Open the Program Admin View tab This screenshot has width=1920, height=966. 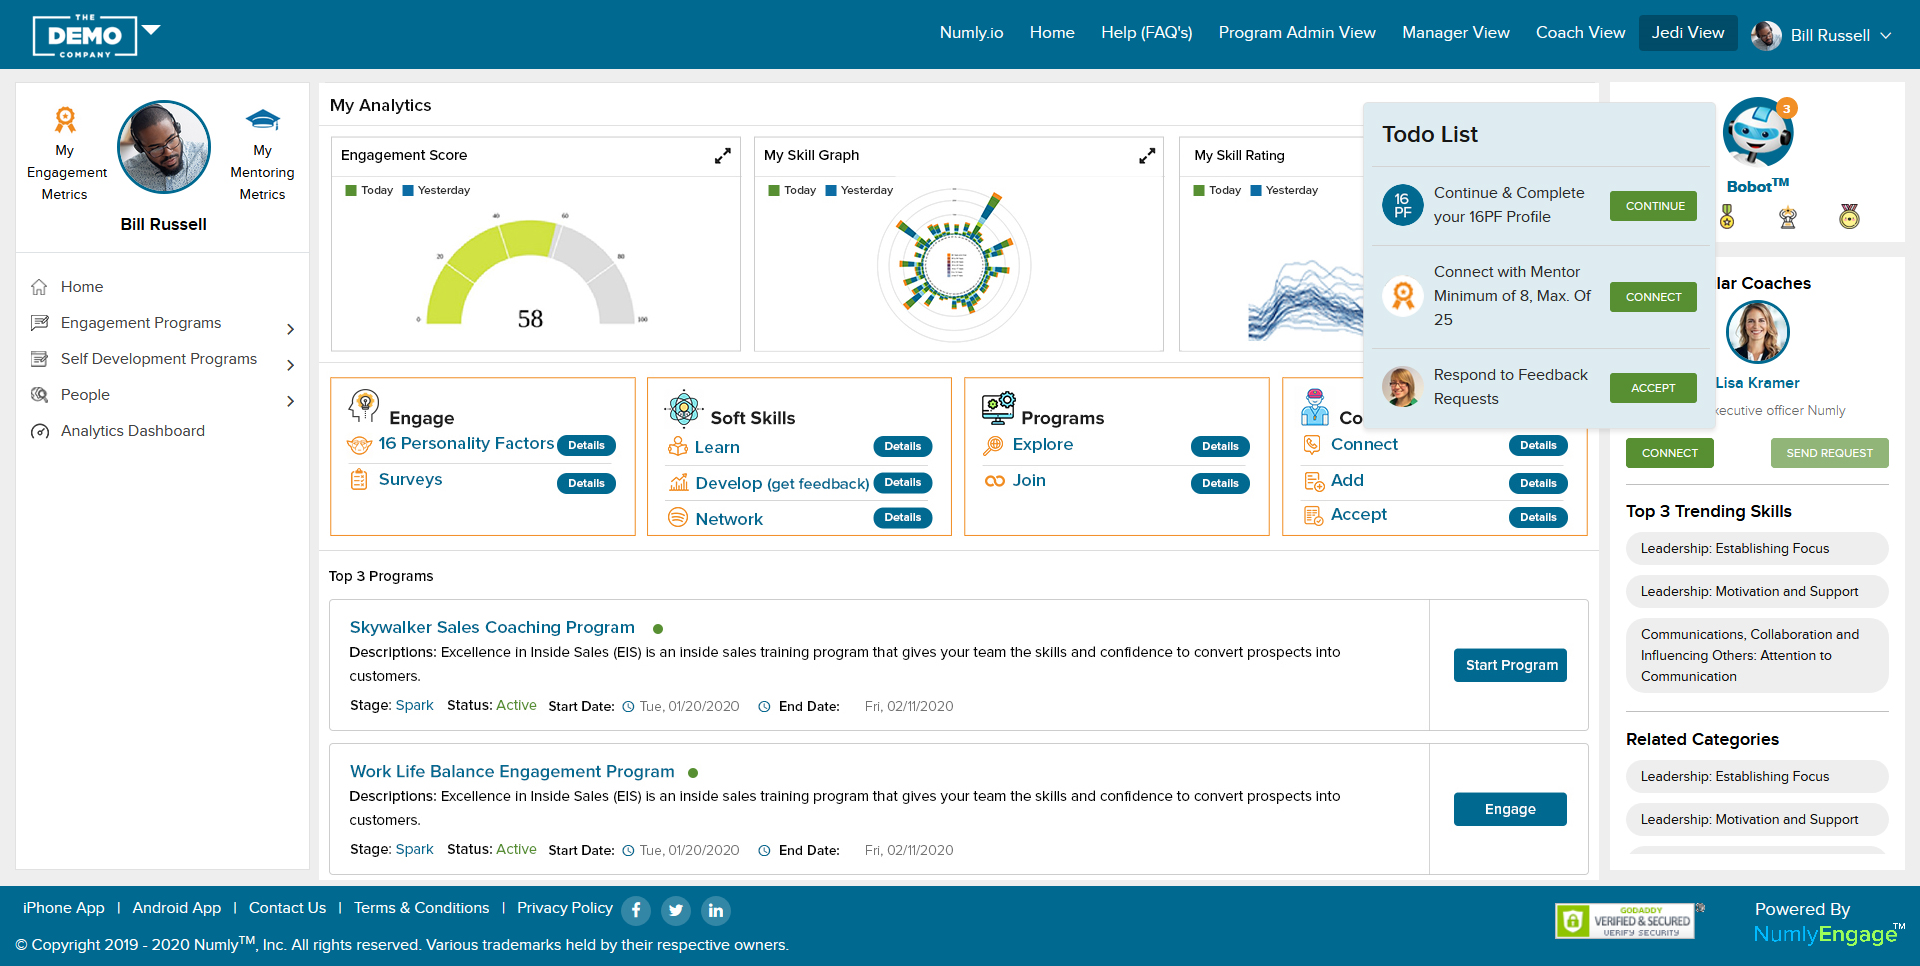1296,33
